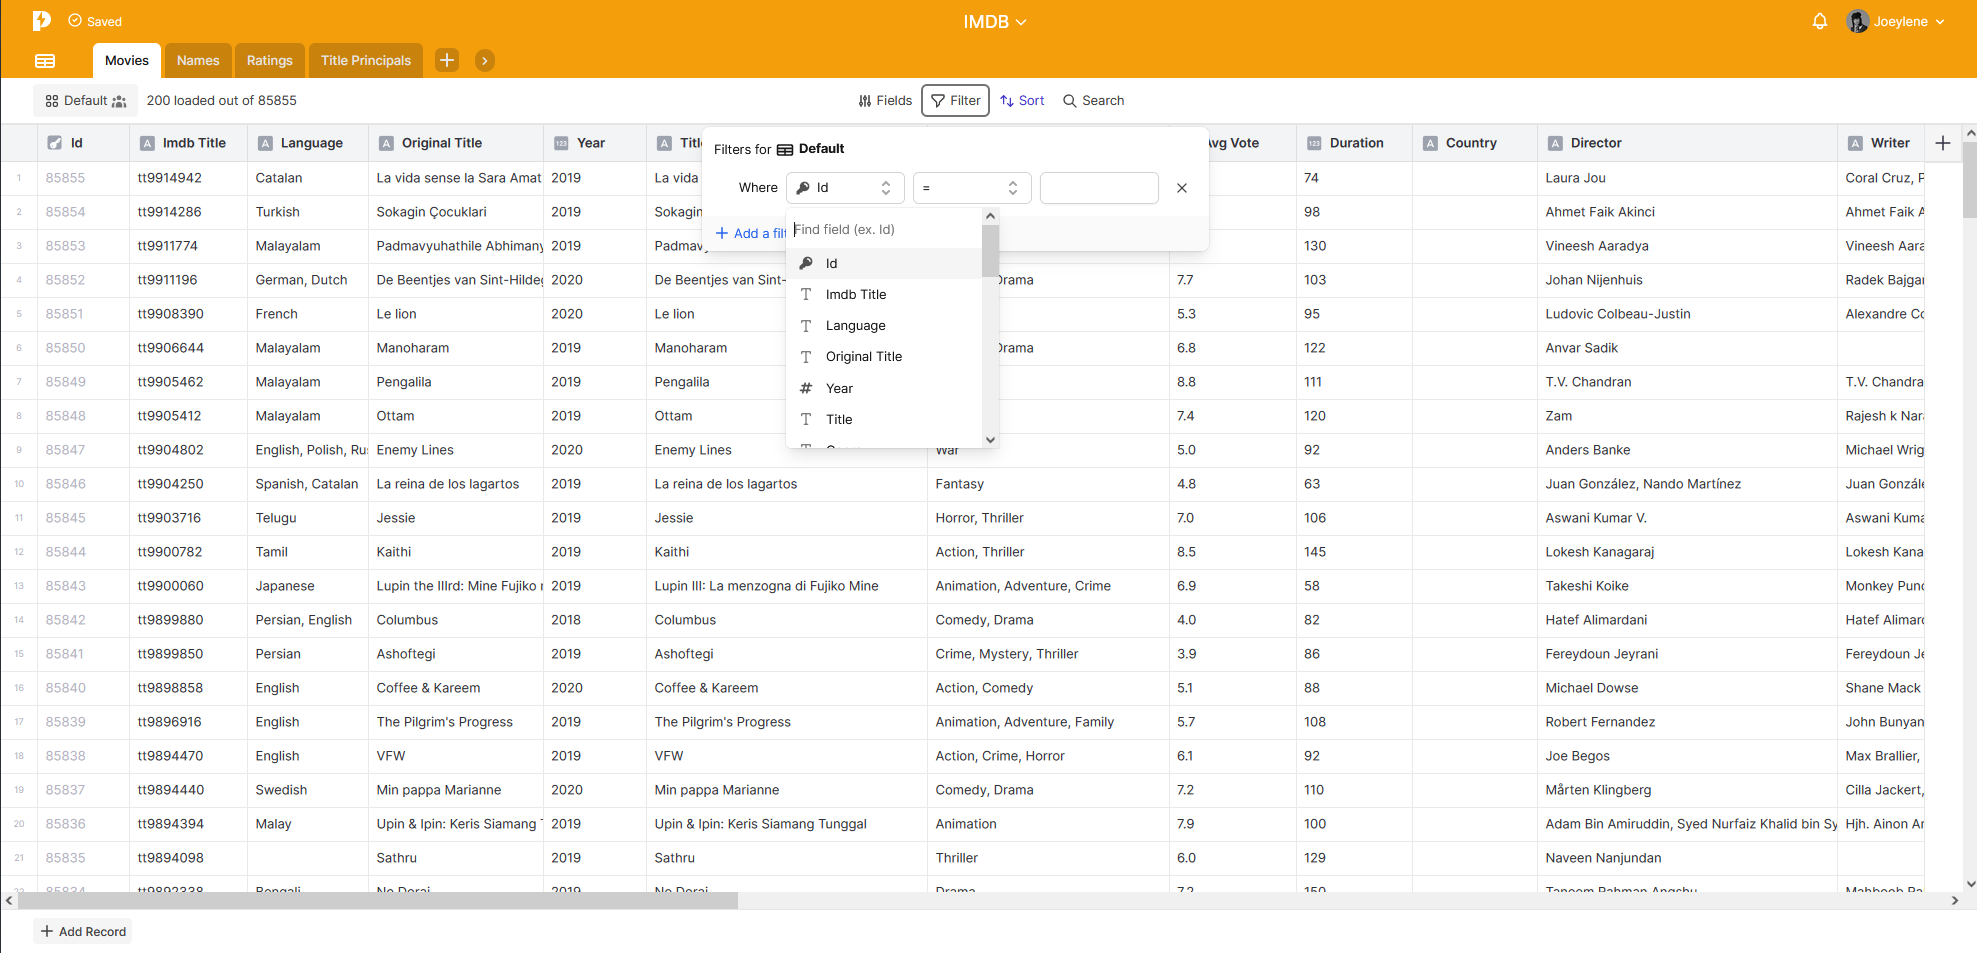Open the Sort toolbar button
This screenshot has width=1977, height=953.
pos(1022,101)
